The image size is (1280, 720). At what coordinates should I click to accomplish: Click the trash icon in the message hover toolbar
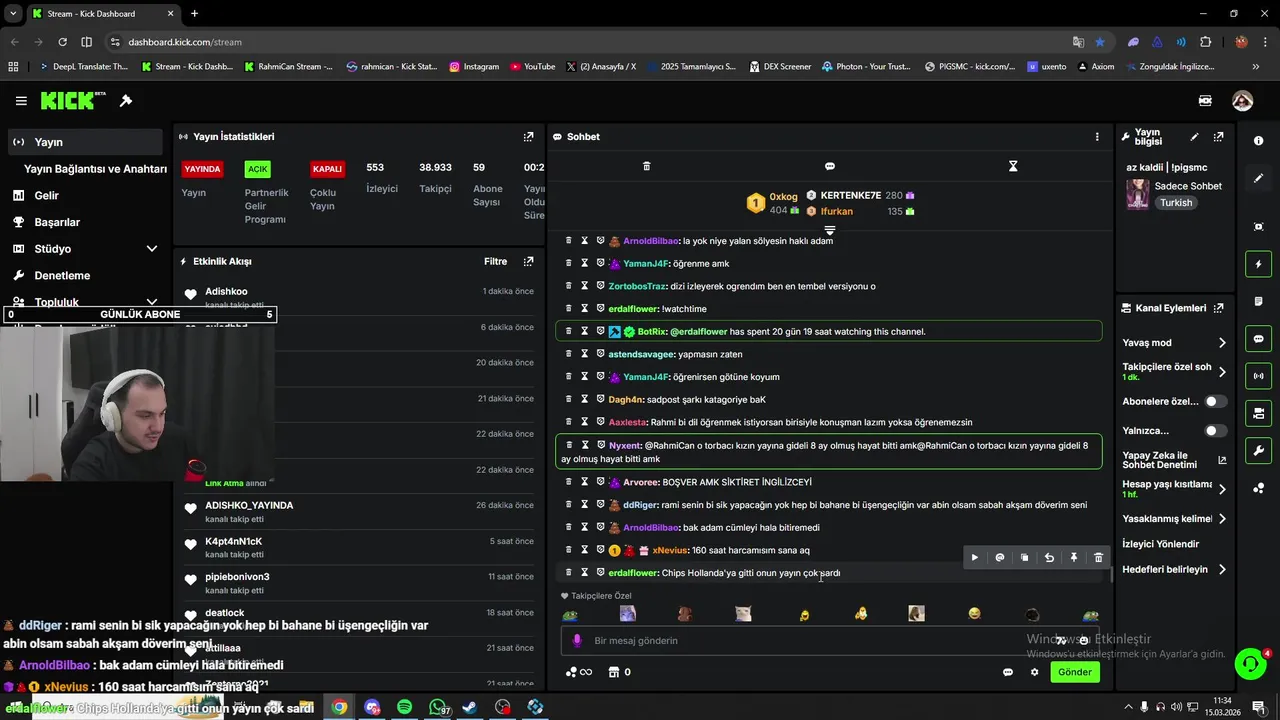pyautogui.click(x=1098, y=558)
